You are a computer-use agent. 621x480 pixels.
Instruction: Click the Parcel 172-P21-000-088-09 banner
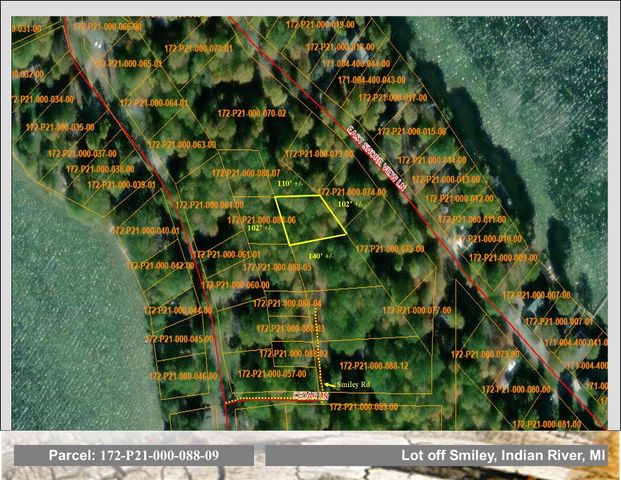[134, 456]
